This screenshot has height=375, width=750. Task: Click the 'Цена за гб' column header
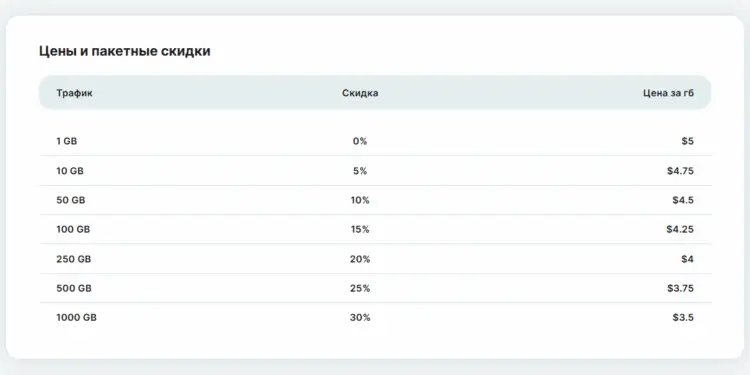click(668, 93)
